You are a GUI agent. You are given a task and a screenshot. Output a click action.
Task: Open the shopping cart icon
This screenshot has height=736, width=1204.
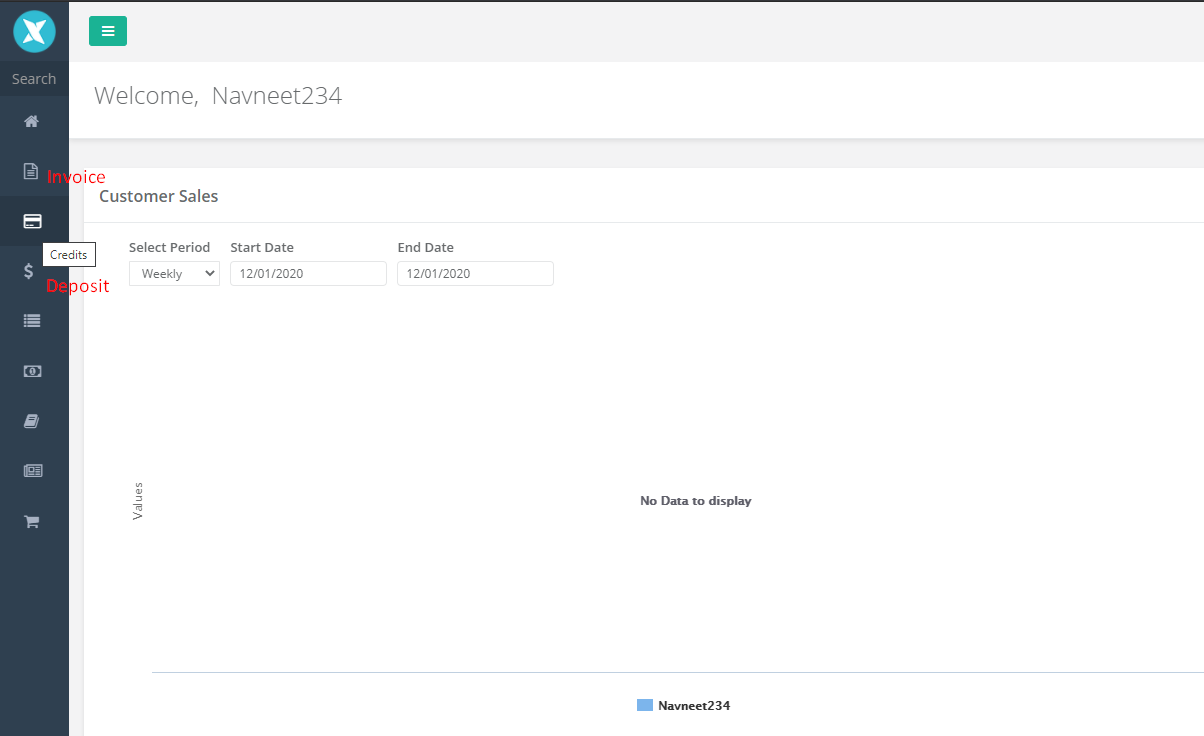pyautogui.click(x=32, y=521)
